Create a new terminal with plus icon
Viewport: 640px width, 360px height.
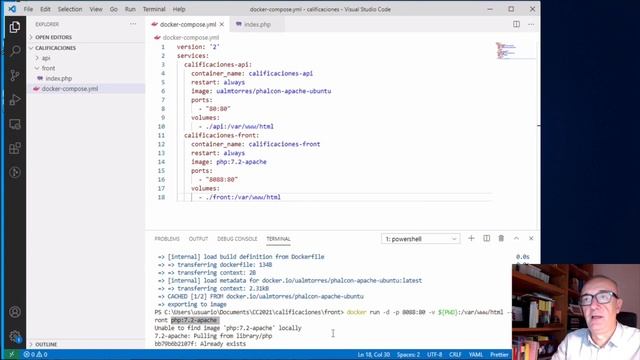[471, 238]
